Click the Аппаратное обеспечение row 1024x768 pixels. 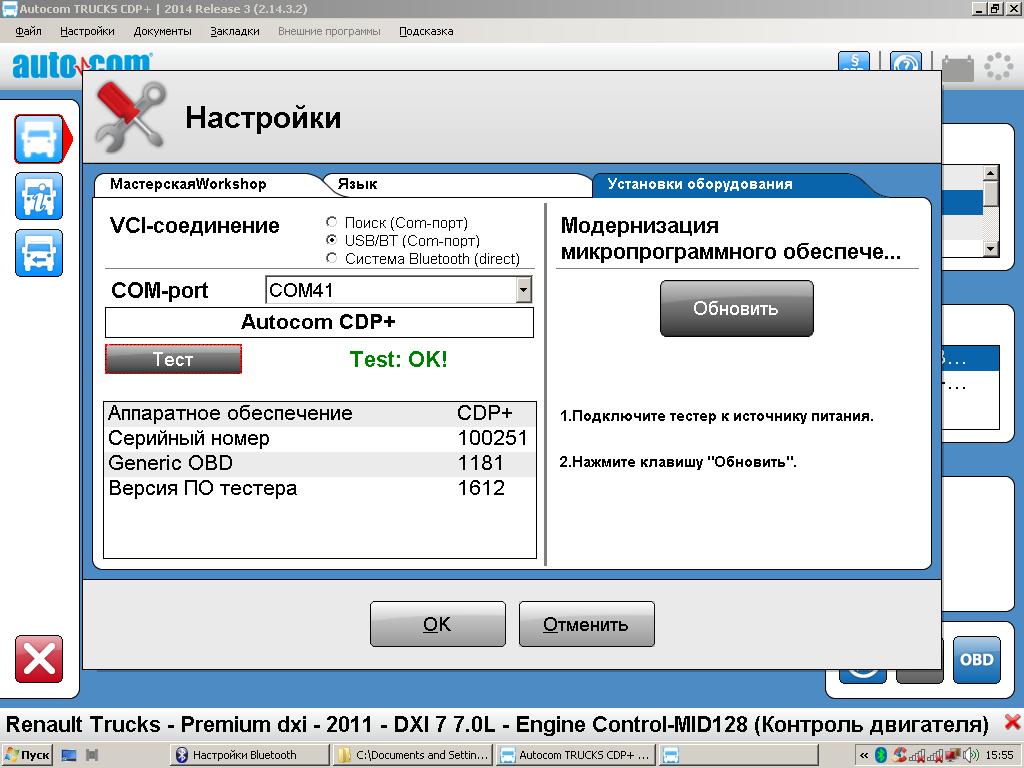point(319,414)
